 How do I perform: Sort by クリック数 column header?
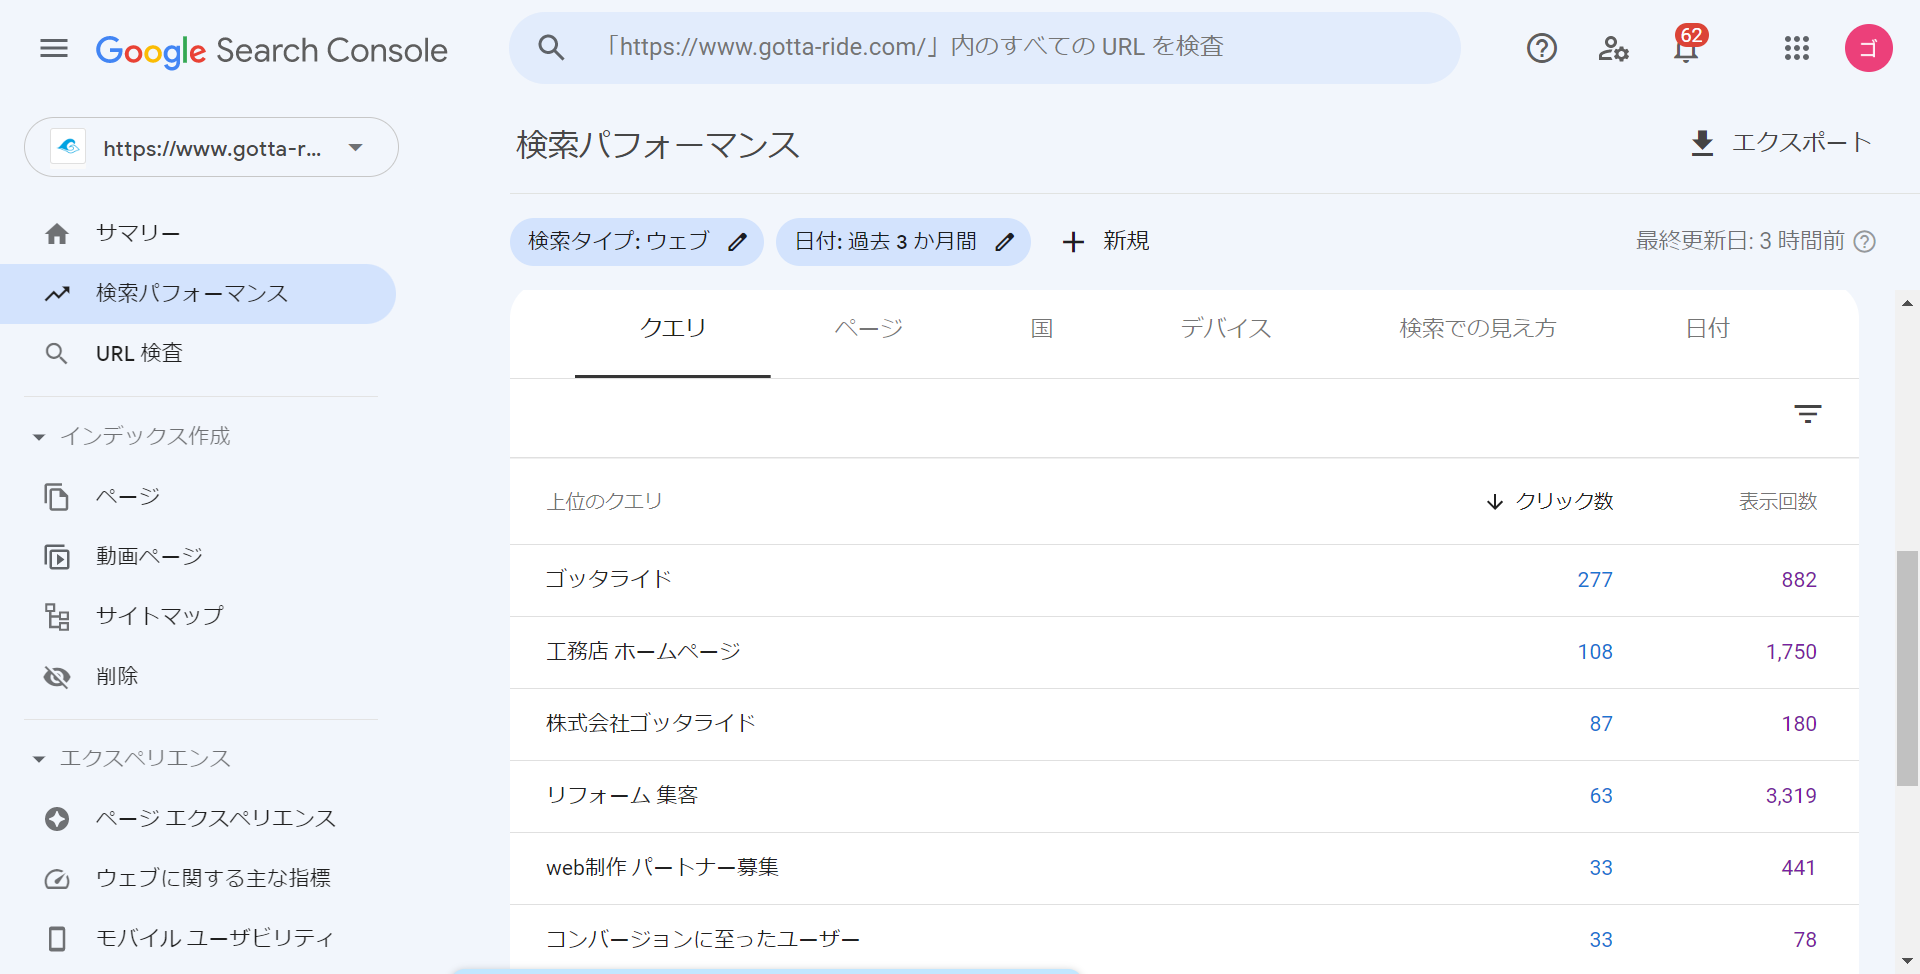[x=1549, y=501]
